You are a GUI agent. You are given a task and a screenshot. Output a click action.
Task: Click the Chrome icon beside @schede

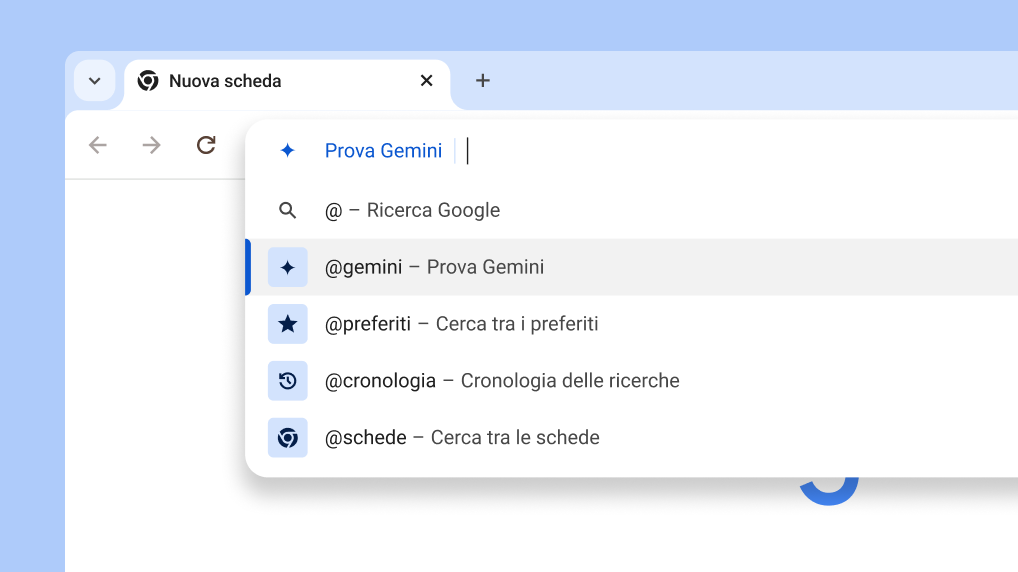(288, 438)
